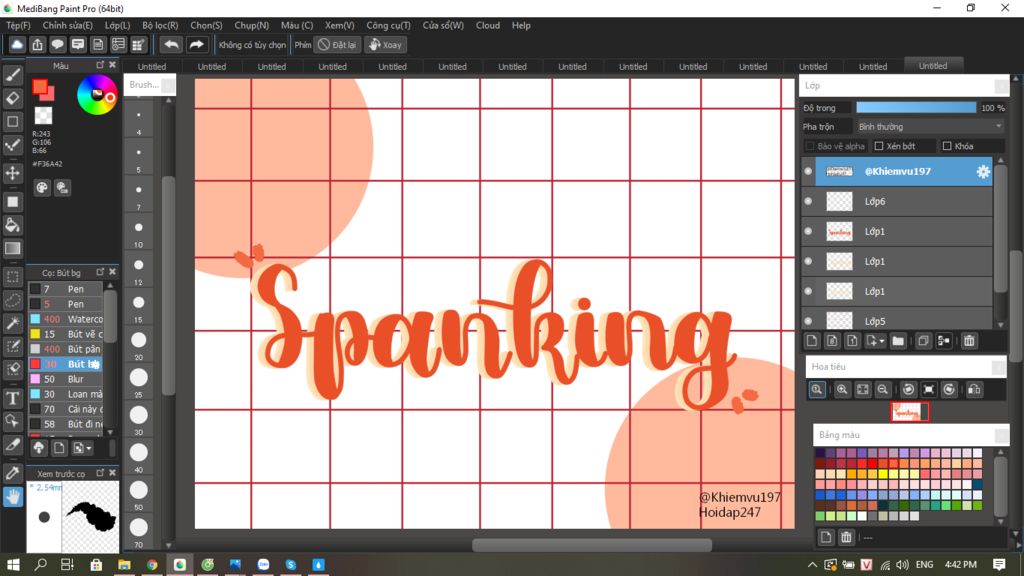This screenshot has height=576, width=1024.
Task: Open the Pha trộn blending mode dropdown
Action: [x=930, y=127]
